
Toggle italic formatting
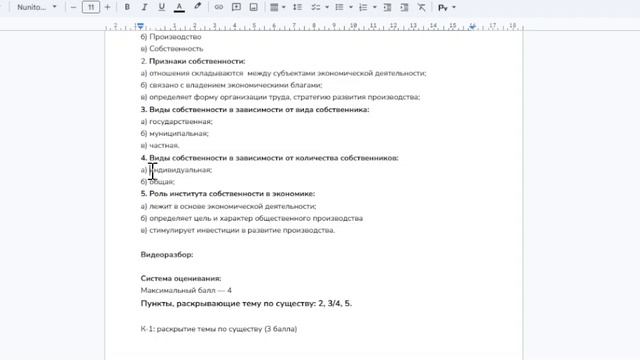(144, 7)
